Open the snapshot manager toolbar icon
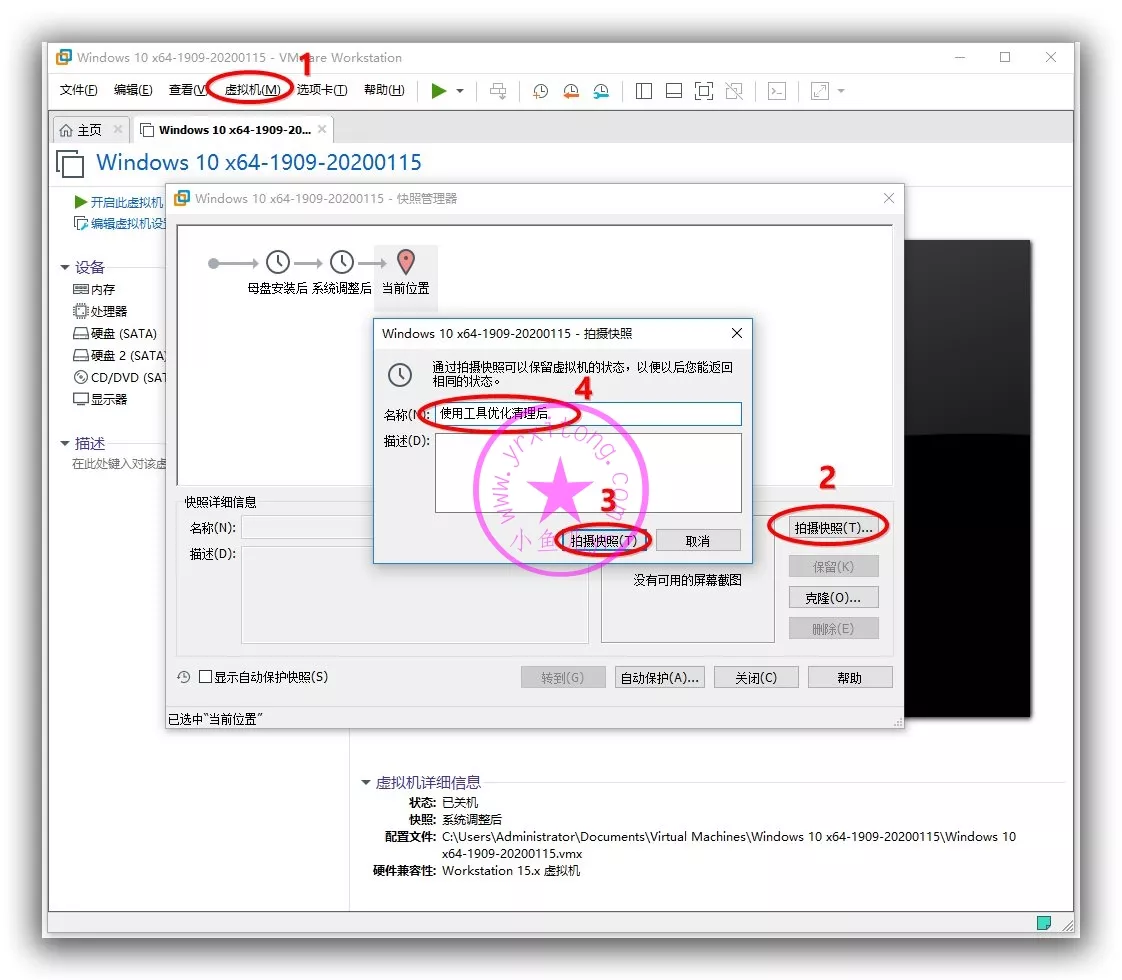Image resolution: width=1122 pixels, height=980 pixels. point(600,91)
